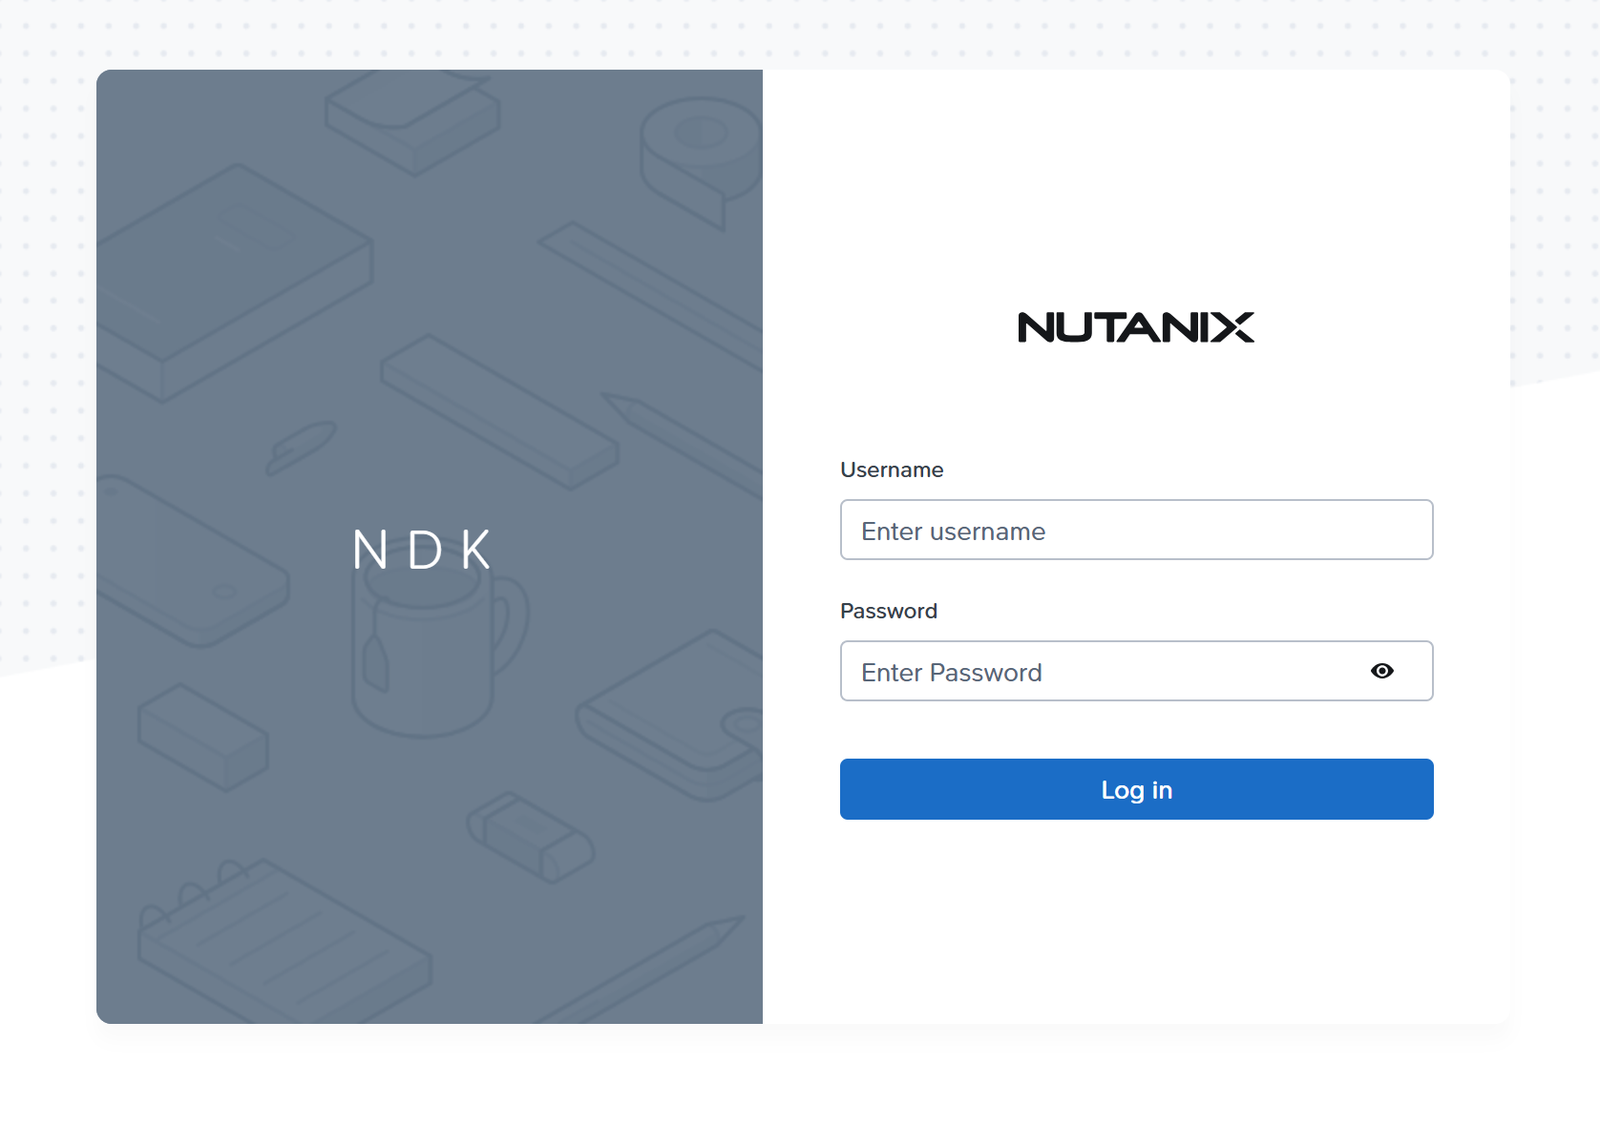Click the NDK title text
This screenshot has height=1147, width=1600.
point(423,550)
